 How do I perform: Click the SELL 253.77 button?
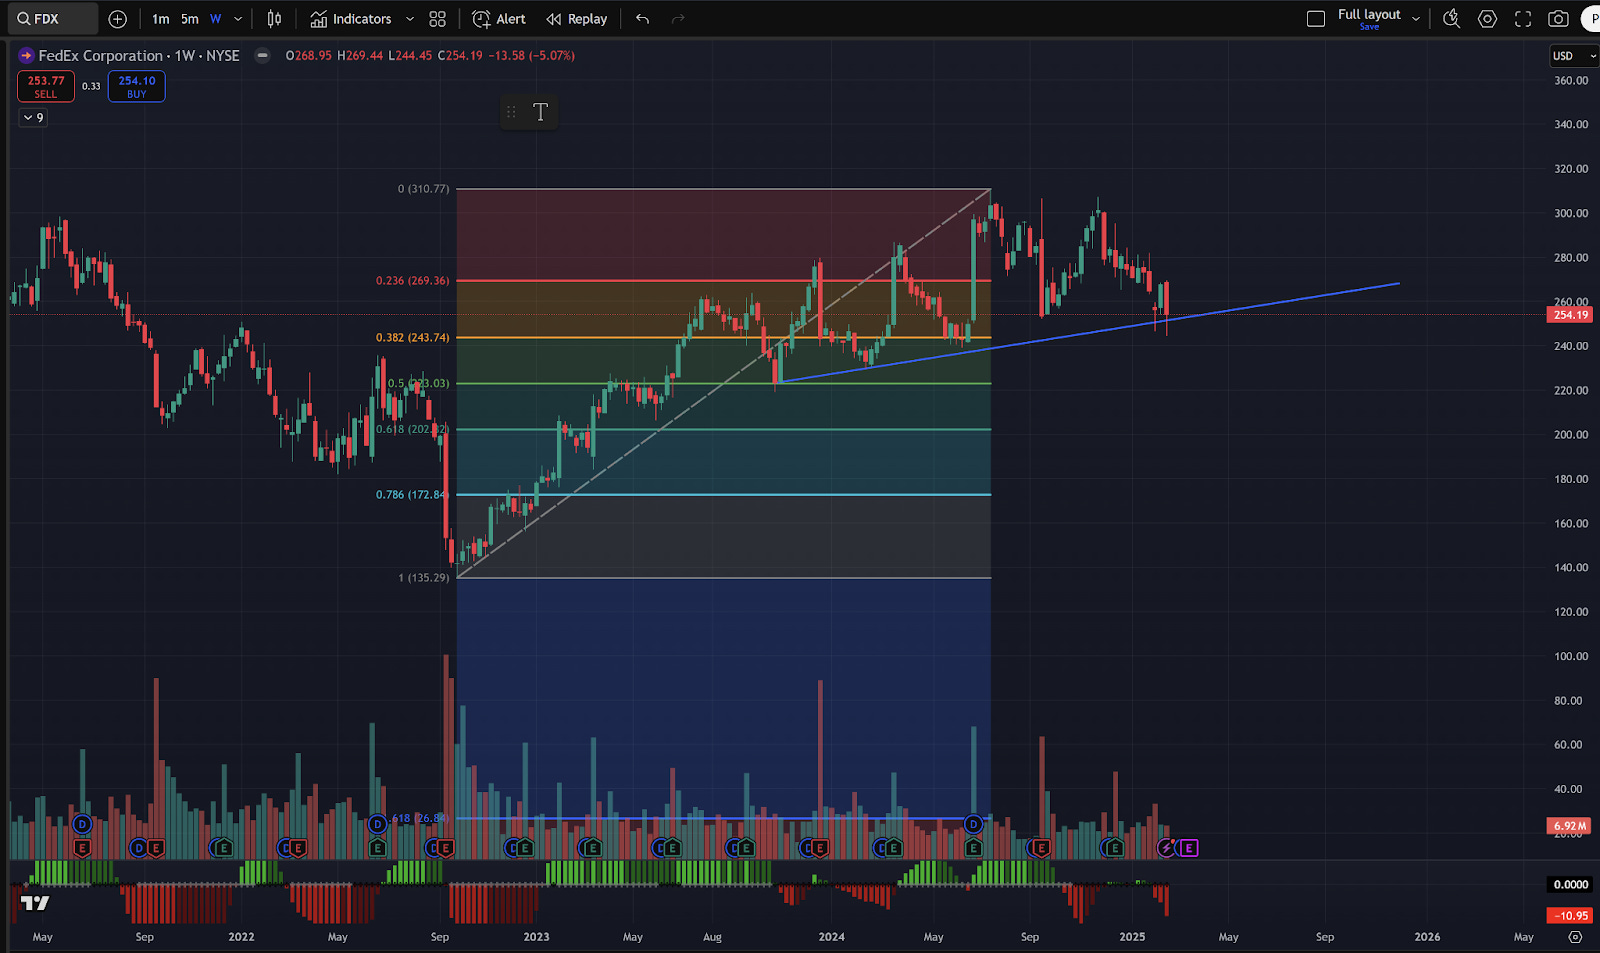click(x=46, y=86)
